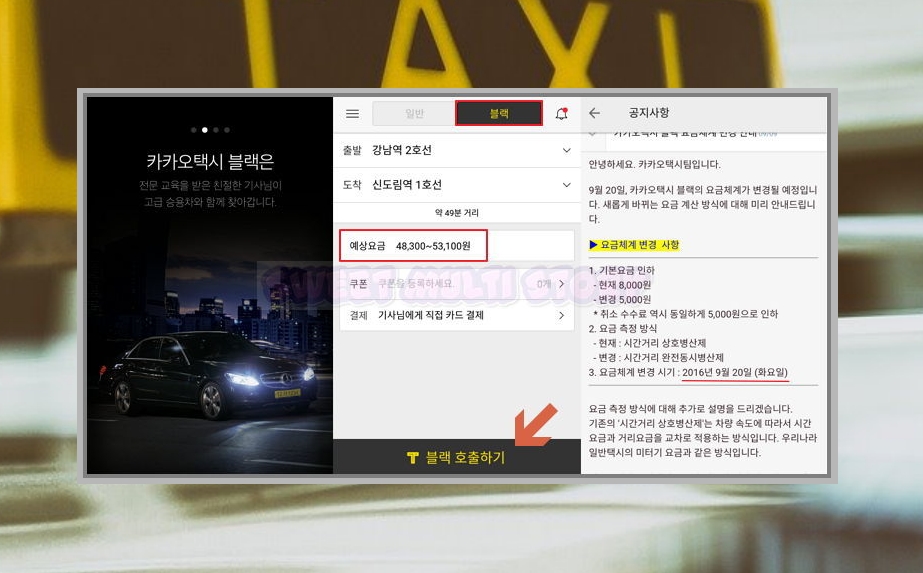Click the 요금체계 변경 사항 heading
The width and height of the screenshot is (923, 573).
635,245
